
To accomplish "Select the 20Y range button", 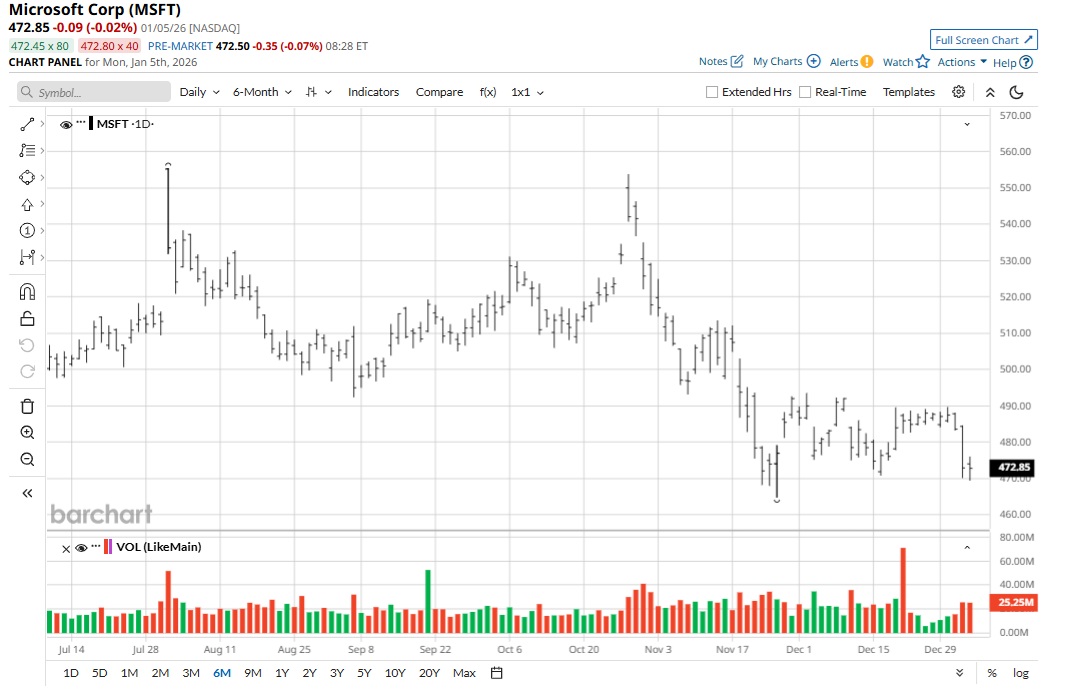I will coord(430,673).
